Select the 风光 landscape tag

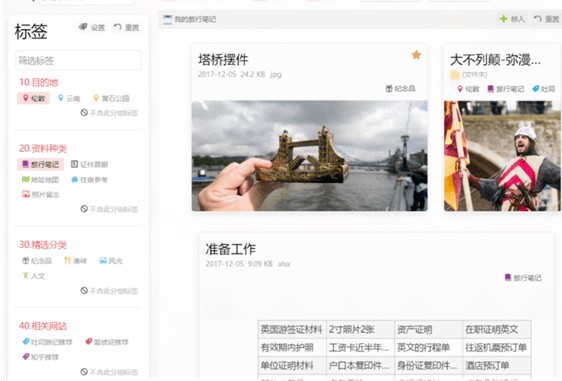click(111, 261)
